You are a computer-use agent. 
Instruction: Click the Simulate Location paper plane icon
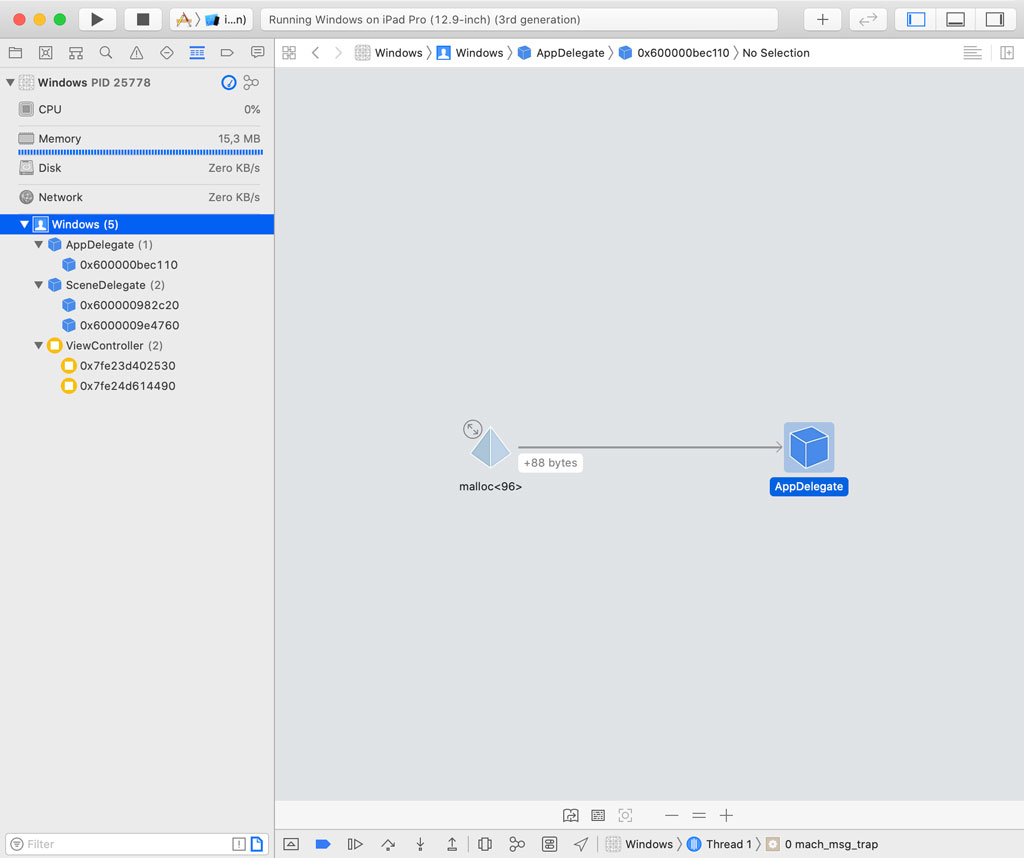point(581,844)
